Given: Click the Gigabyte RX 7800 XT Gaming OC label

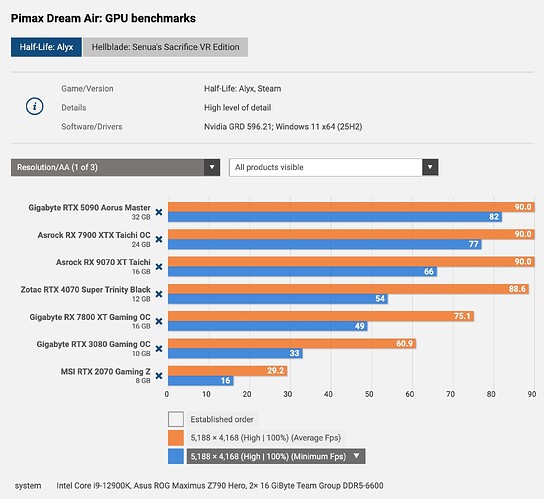Looking at the screenshot, I should coord(90,317).
